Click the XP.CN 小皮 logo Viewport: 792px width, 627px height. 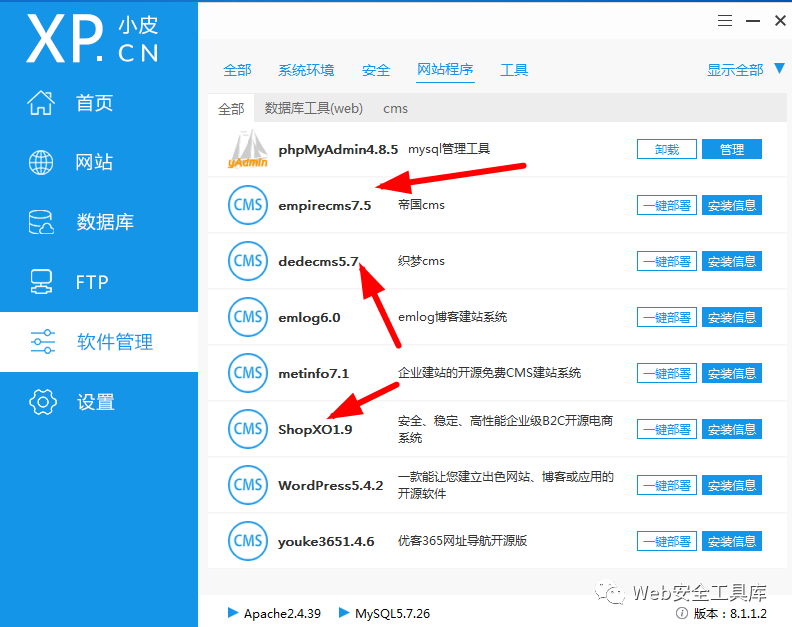tap(92, 38)
